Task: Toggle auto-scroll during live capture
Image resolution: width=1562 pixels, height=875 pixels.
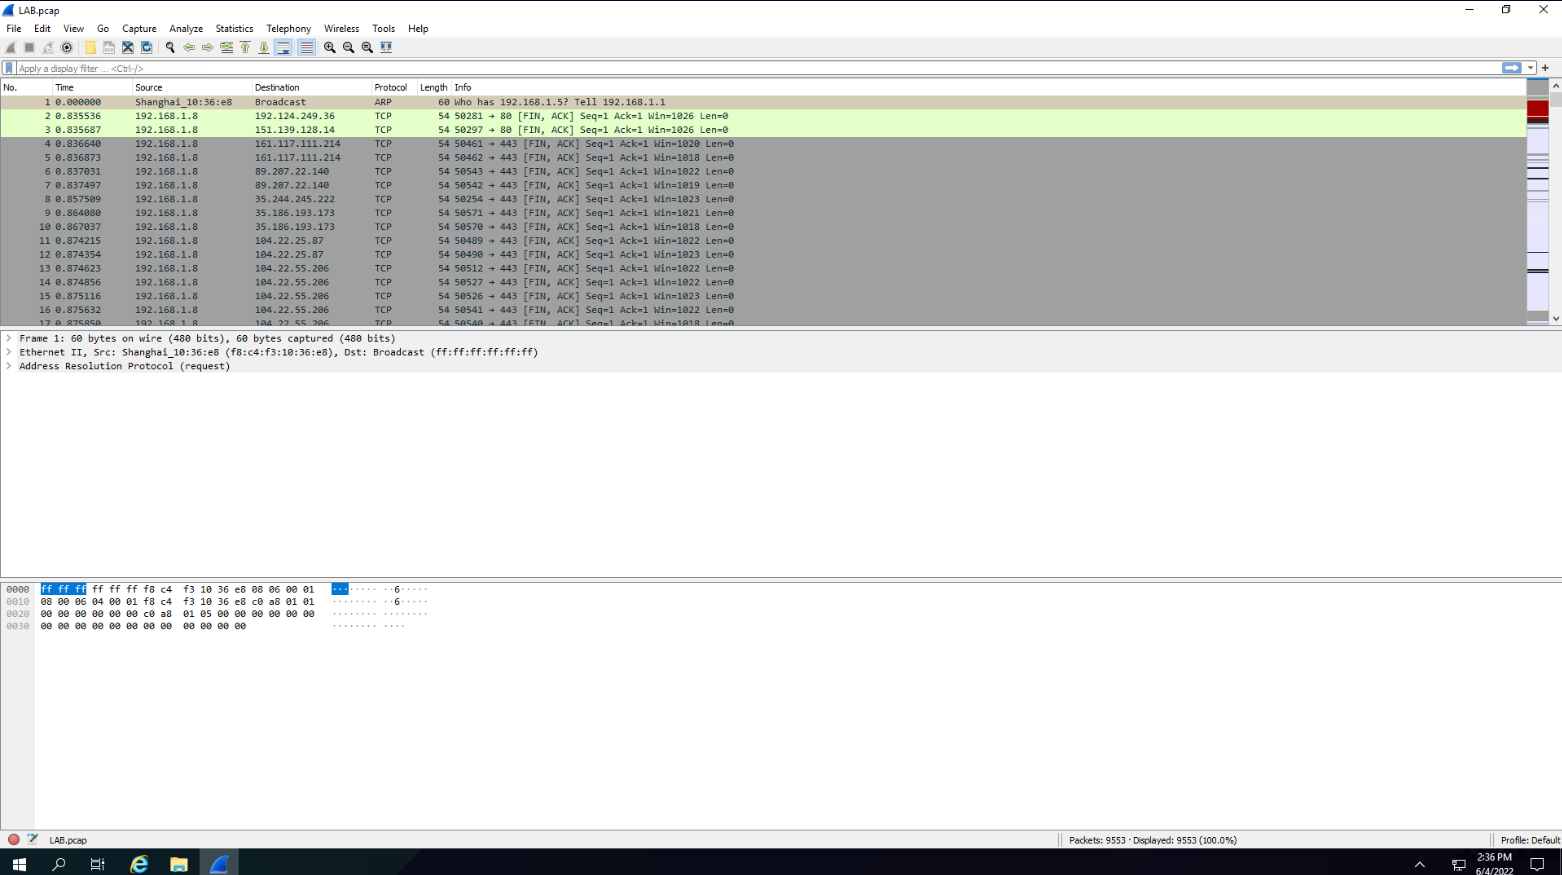Action: tap(284, 47)
